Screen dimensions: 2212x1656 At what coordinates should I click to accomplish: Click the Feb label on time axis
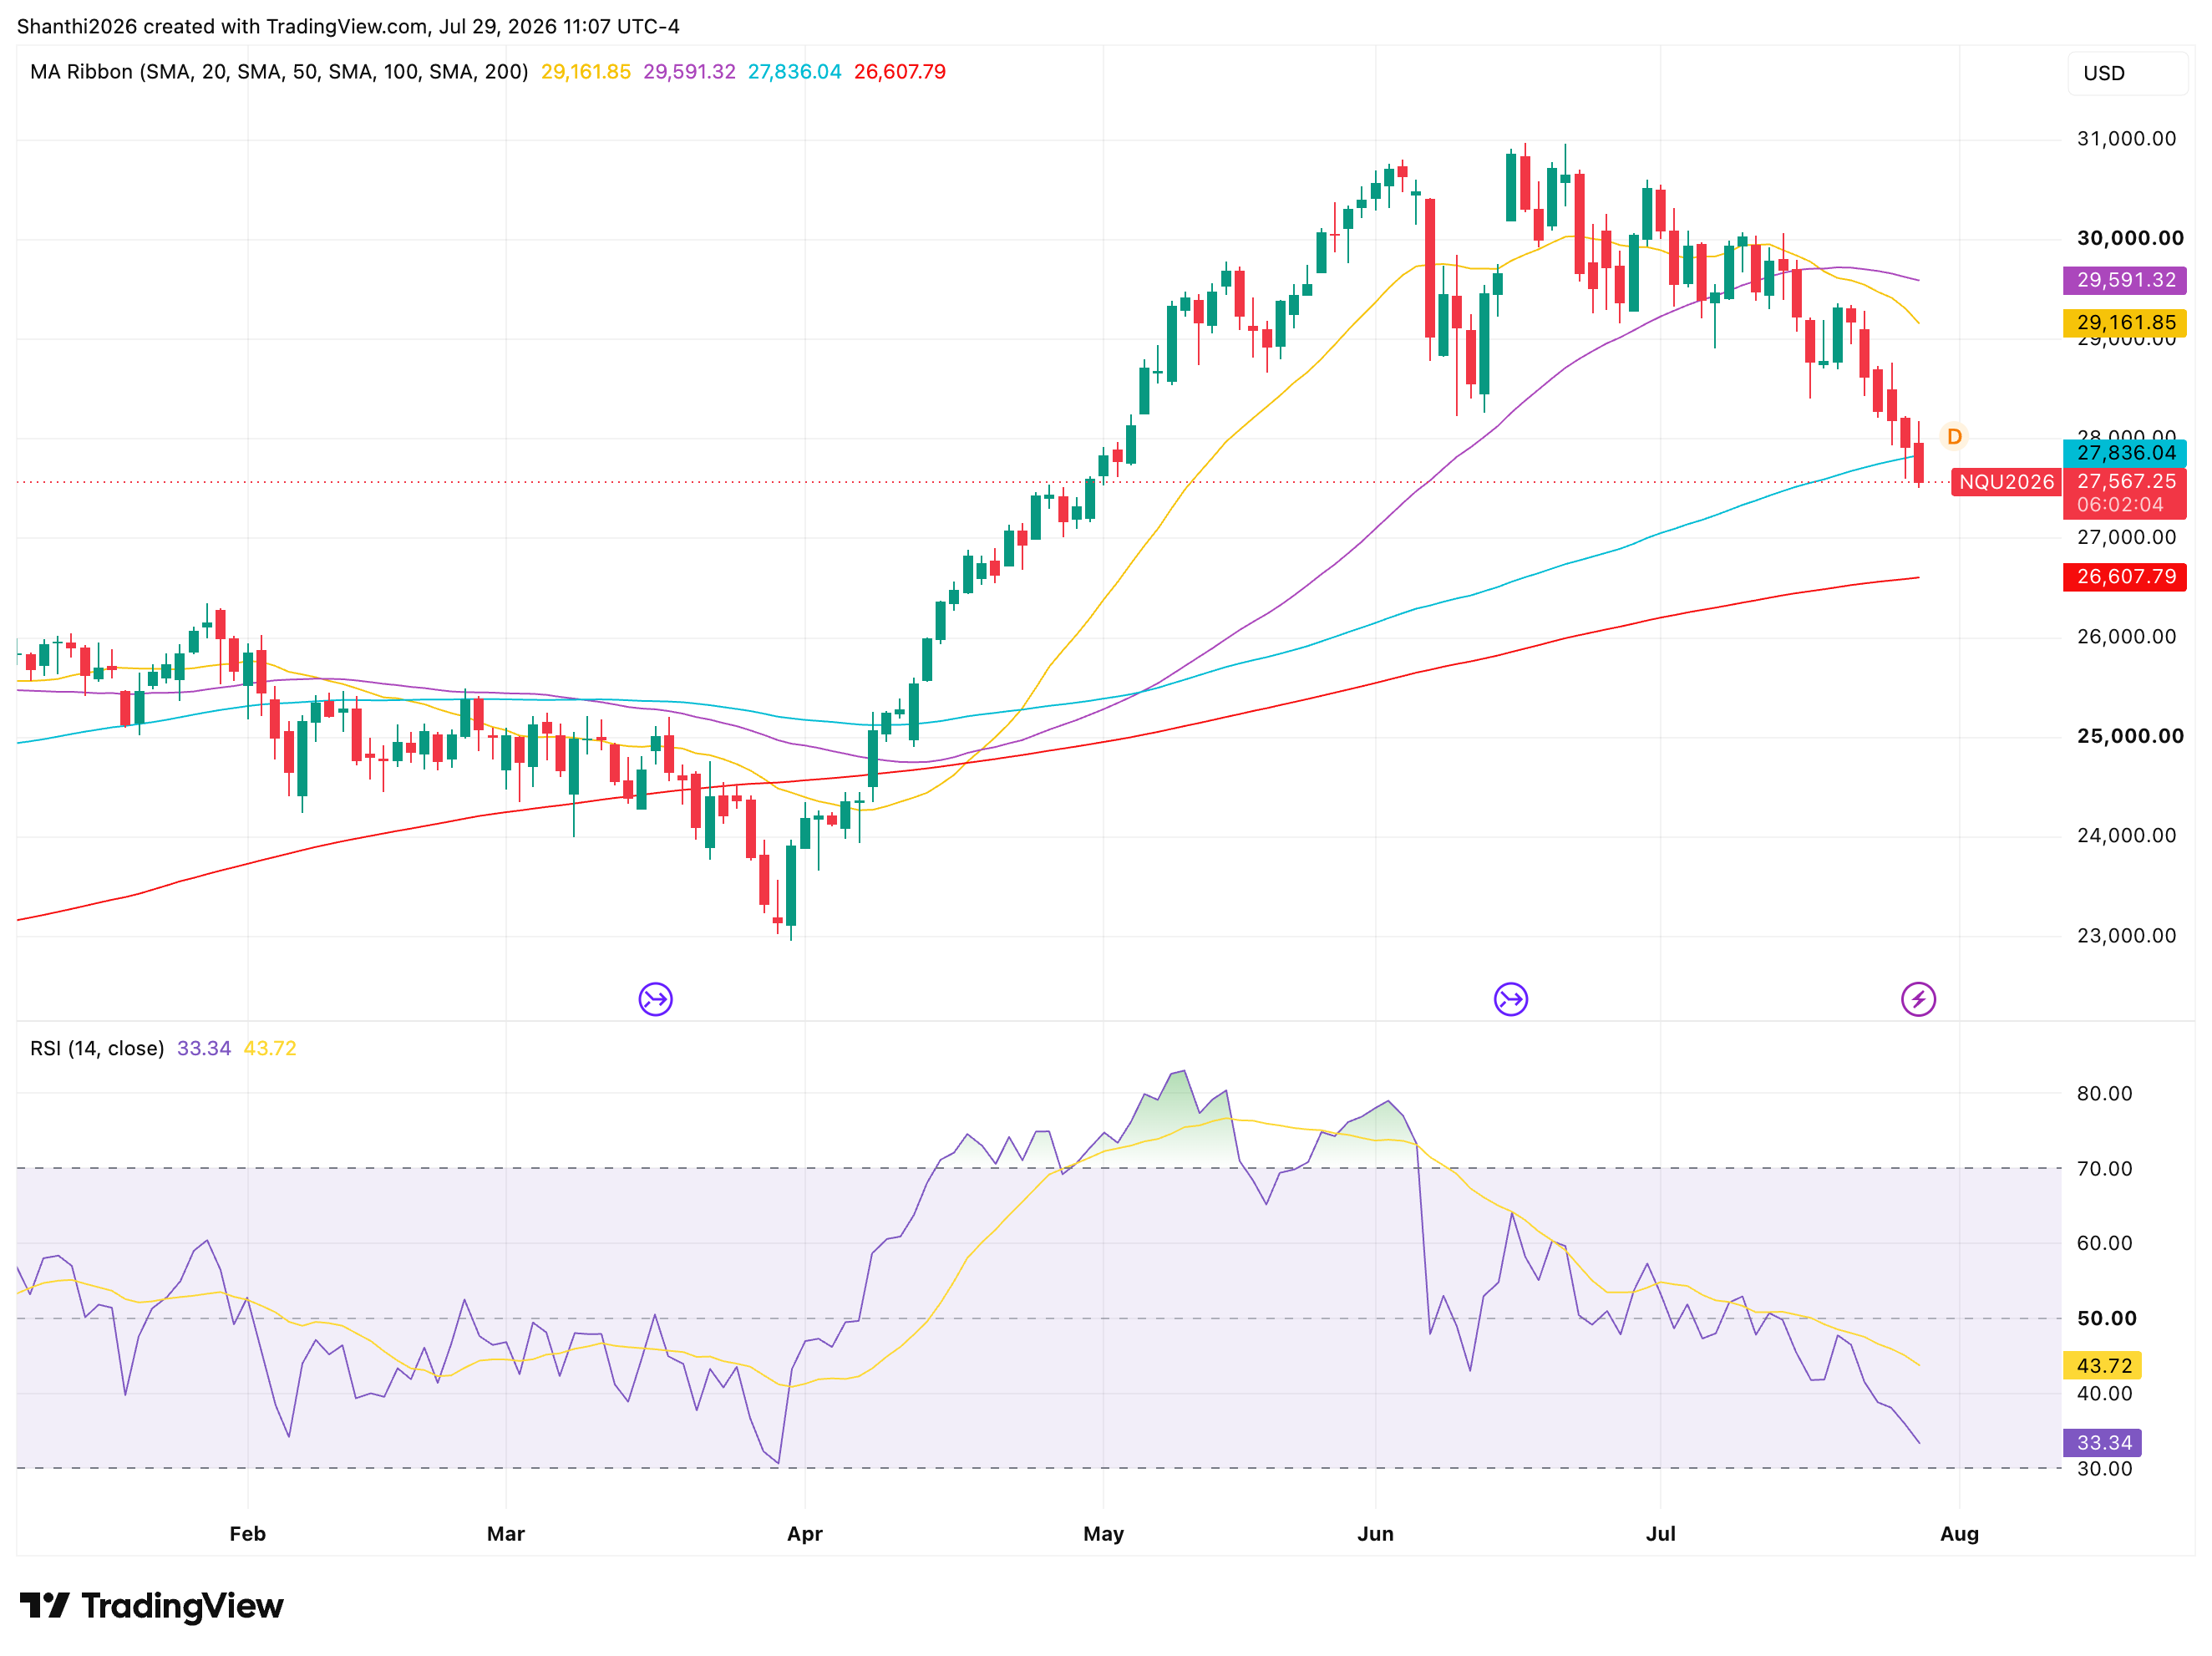pos(247,1533)
